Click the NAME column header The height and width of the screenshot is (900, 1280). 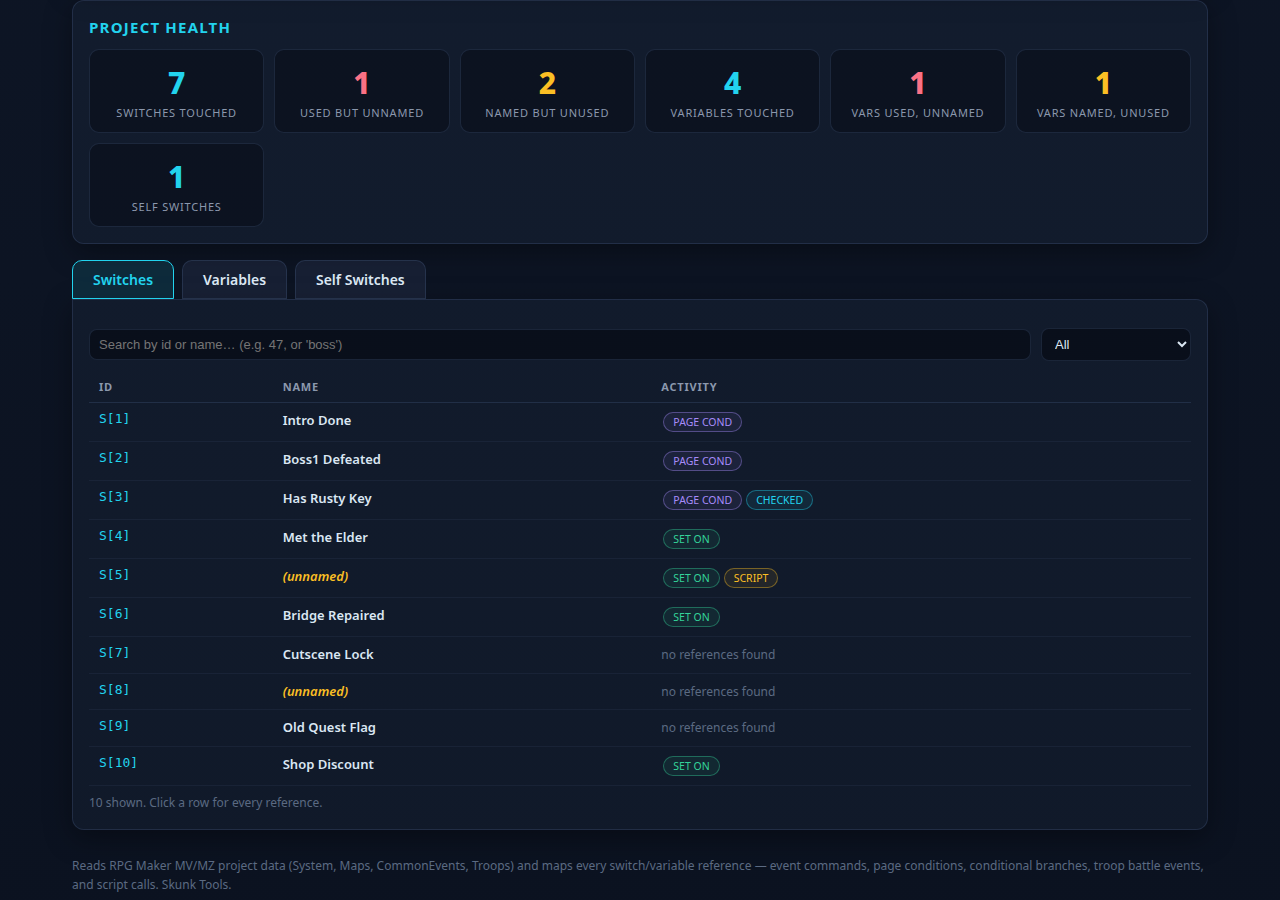300,387
